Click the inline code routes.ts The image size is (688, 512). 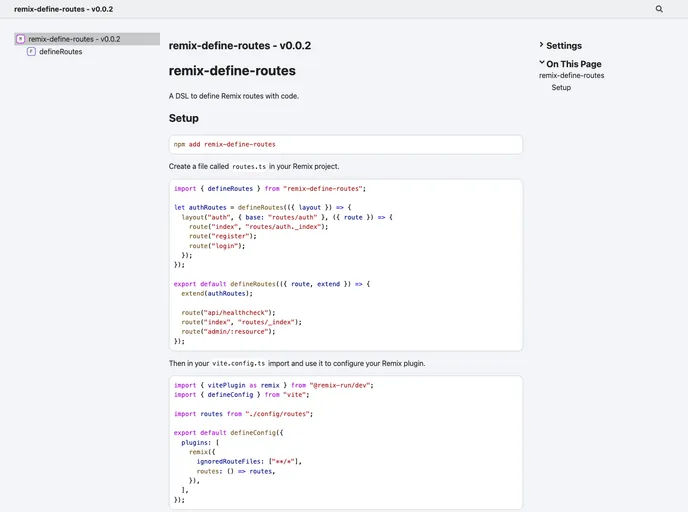(x=249, y=167)
